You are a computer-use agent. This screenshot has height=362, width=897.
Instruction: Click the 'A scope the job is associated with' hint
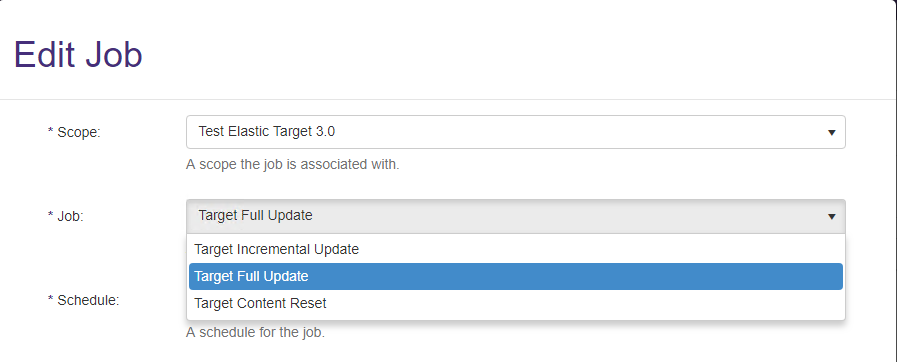292,165
